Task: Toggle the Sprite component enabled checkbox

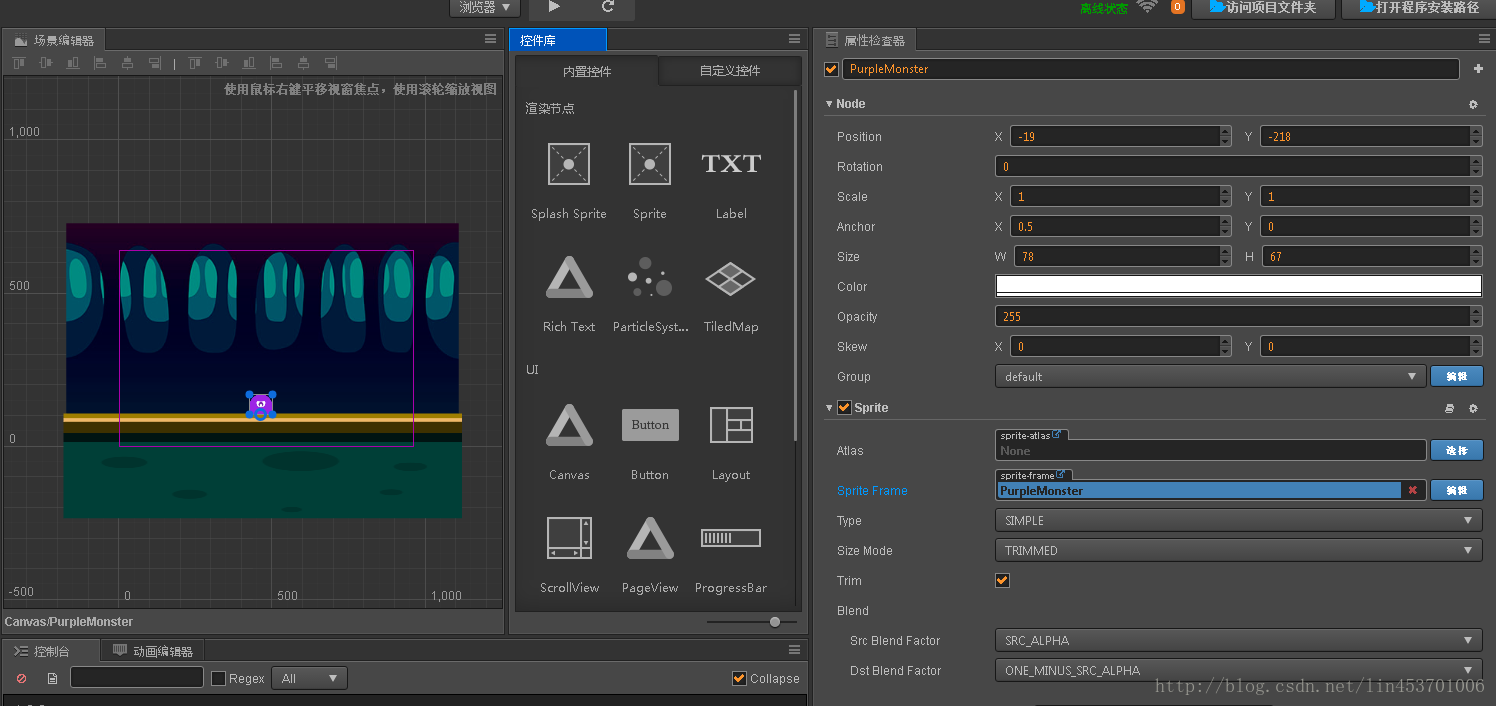Action: [844, 408]
